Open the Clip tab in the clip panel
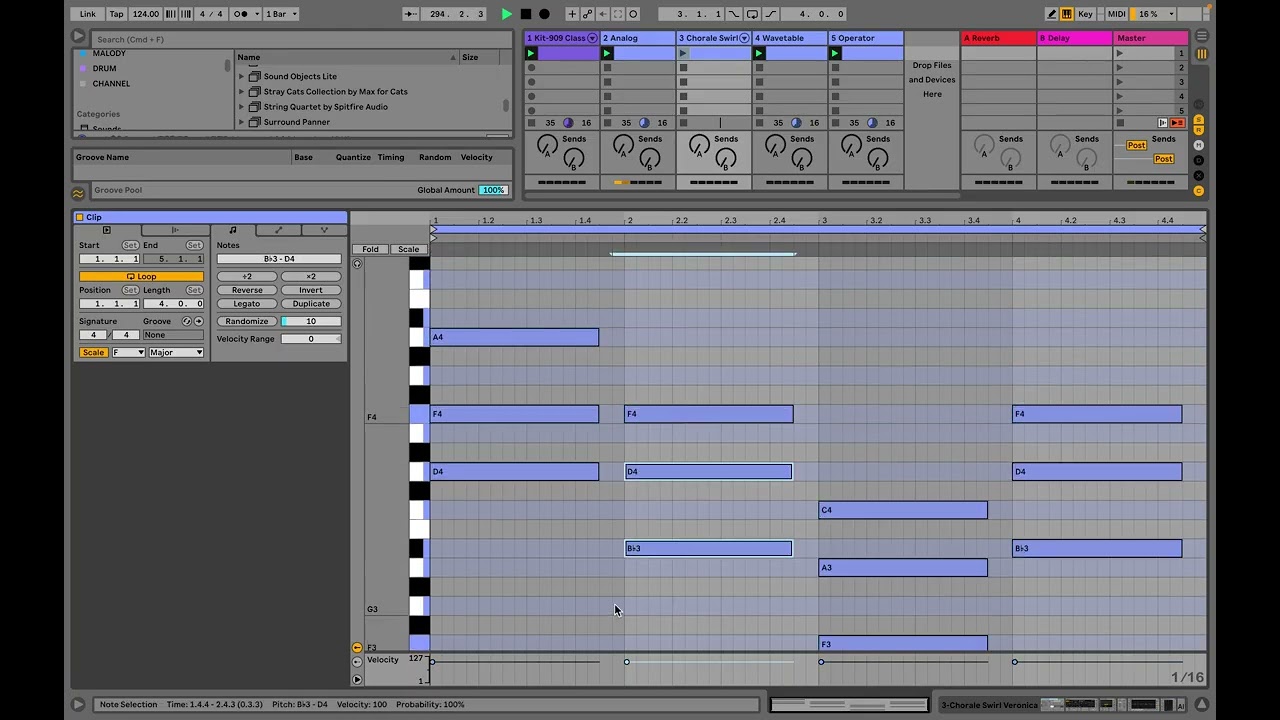This screenshot has height=720, width=1280. point(107,230)
